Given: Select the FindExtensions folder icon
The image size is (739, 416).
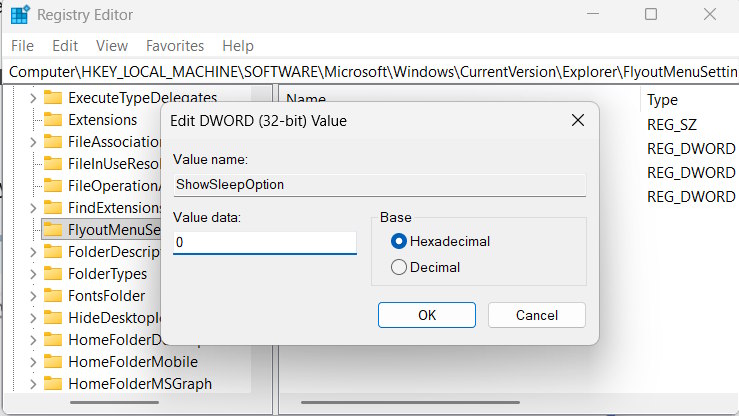Looking at the screenshot, I should (53, 207).
